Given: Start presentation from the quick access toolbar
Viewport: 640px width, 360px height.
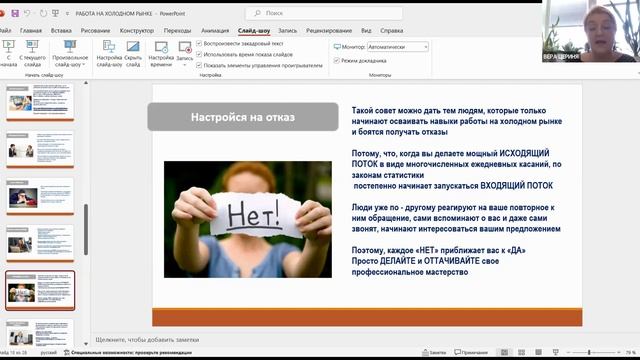Looking at the screenshot, I should [56, 13].
